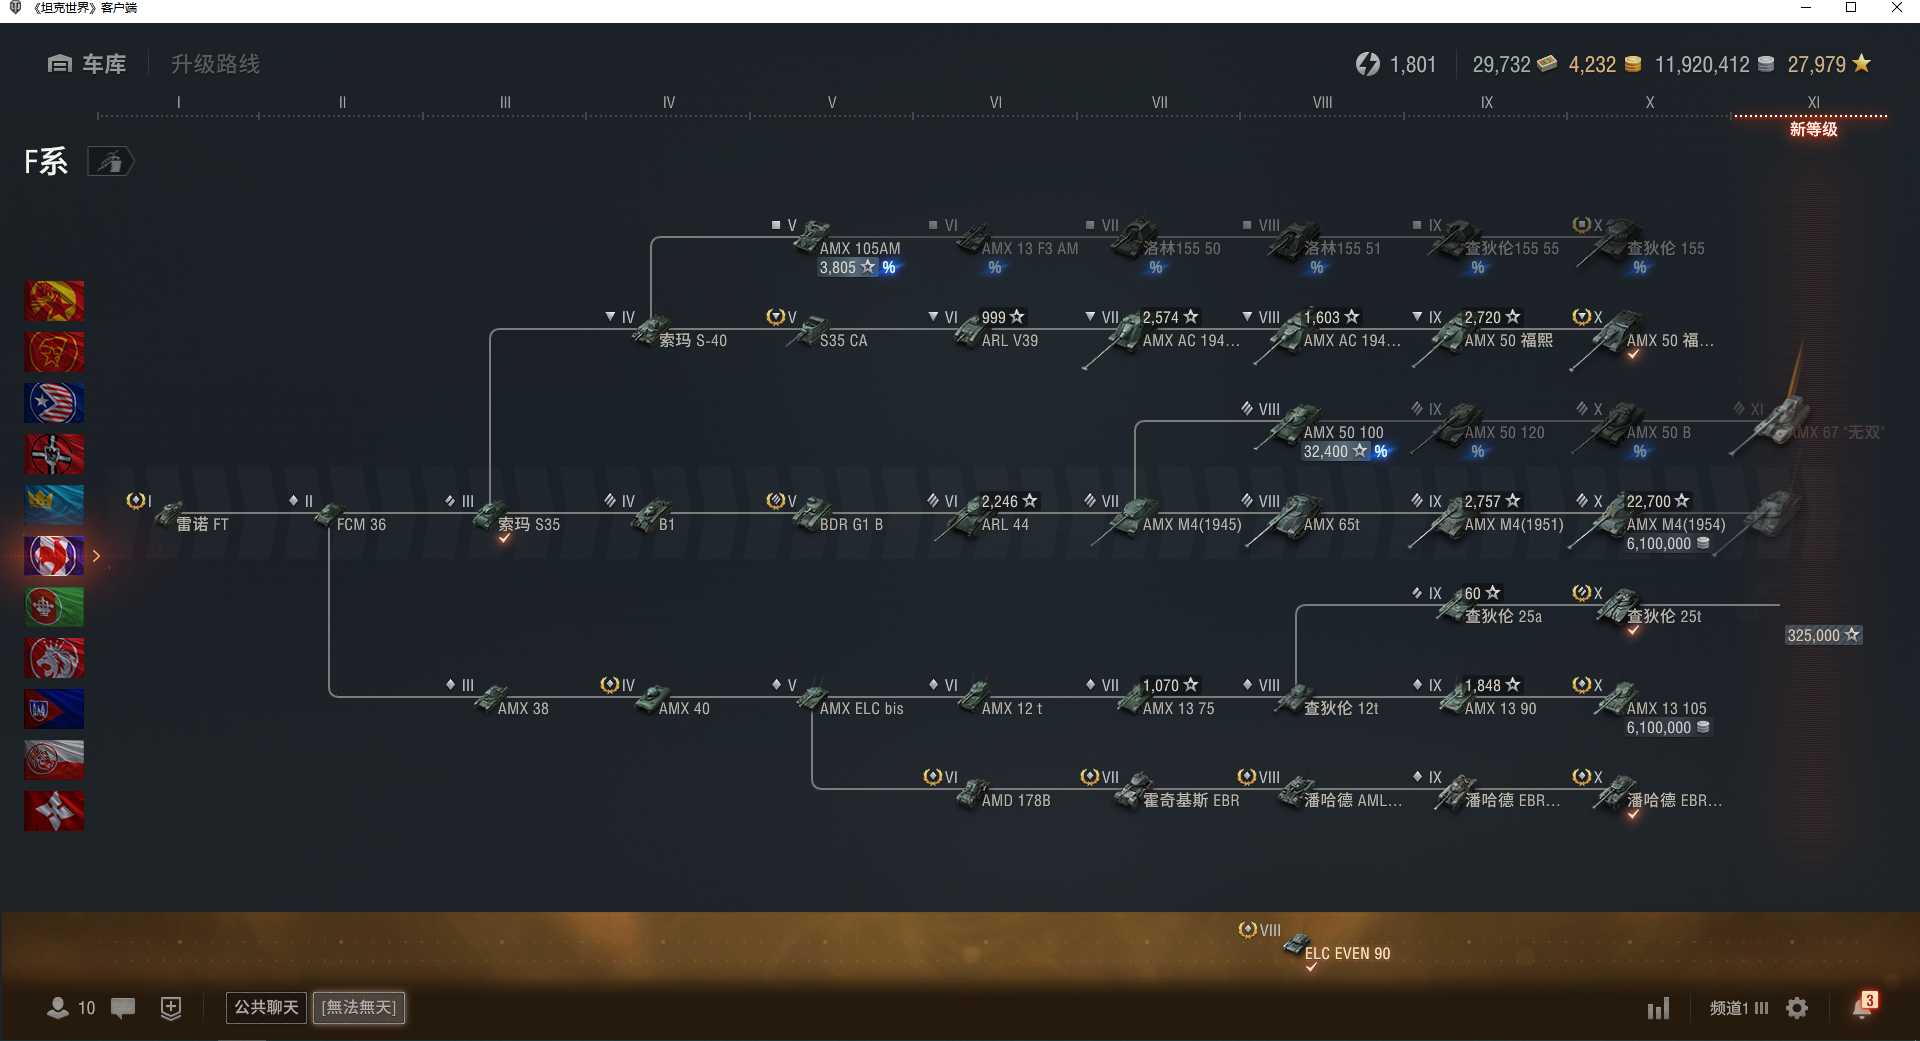This screenshot has height=1041, width=1920.
Task: Open notifications bell with 3 alerts
Action: click(1864, 1006)
